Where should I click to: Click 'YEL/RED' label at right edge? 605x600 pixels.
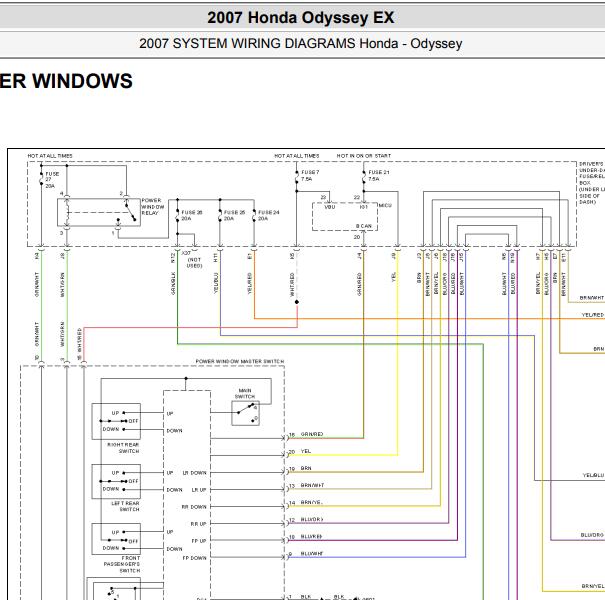593,315
